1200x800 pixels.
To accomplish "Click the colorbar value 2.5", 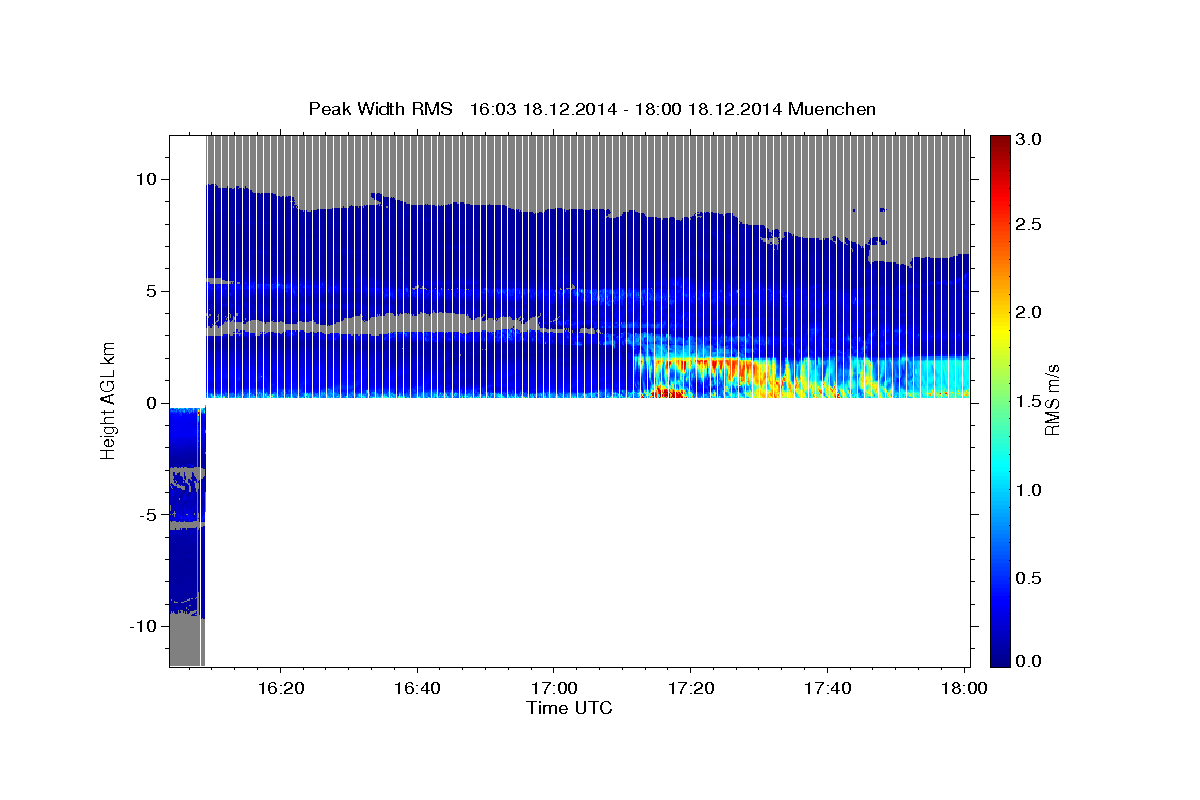I will coord(1030,225).
